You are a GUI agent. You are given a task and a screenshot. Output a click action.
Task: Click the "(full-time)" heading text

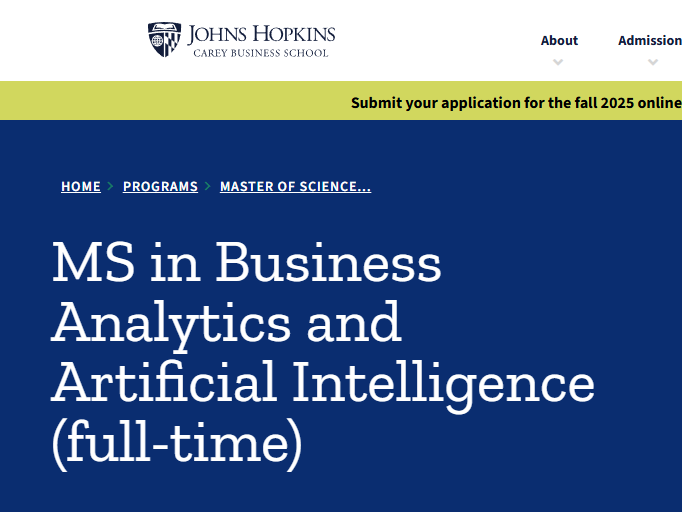(x=177, y=444)
